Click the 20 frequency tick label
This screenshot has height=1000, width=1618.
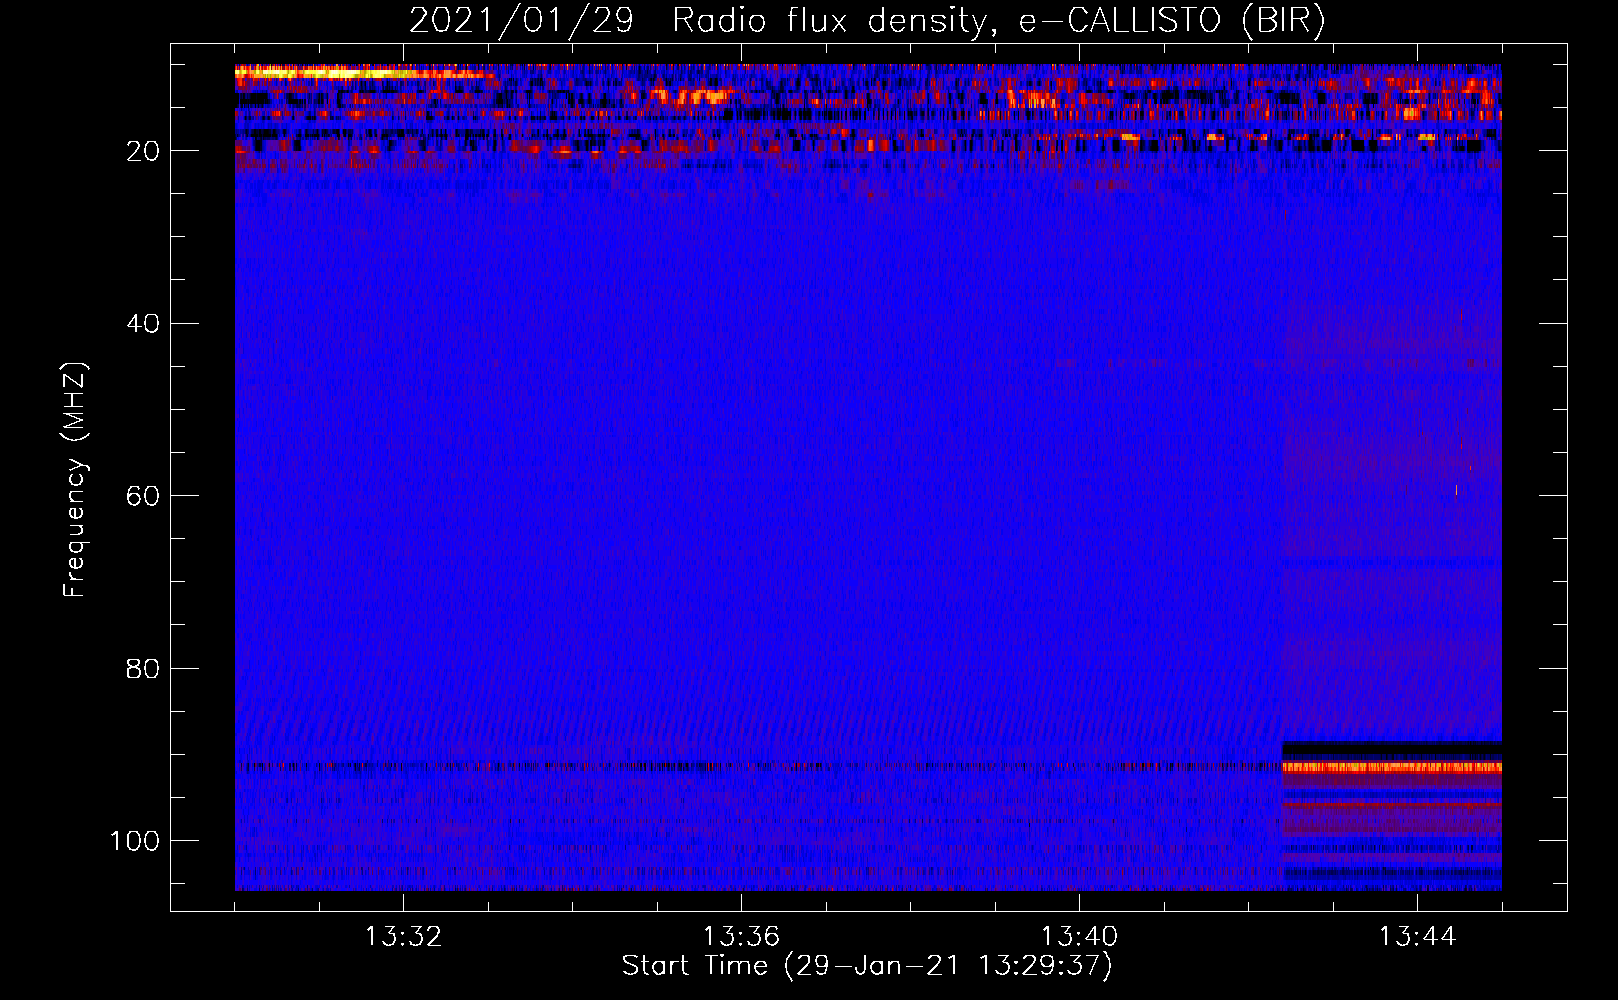(143, 151)
